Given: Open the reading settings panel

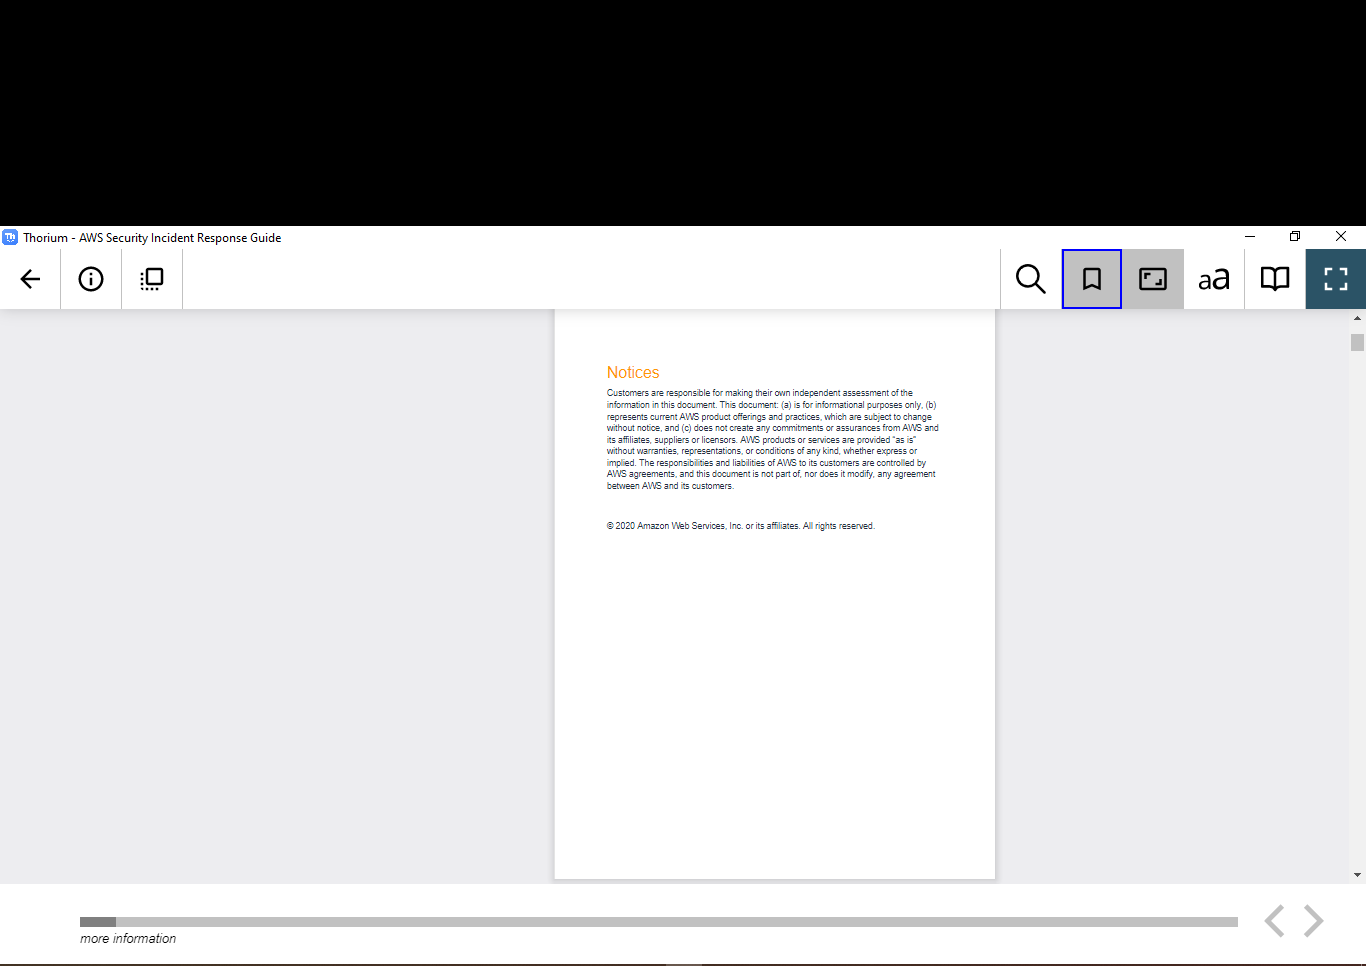Looking at the screenshot, I should (x=1213, y=279).
